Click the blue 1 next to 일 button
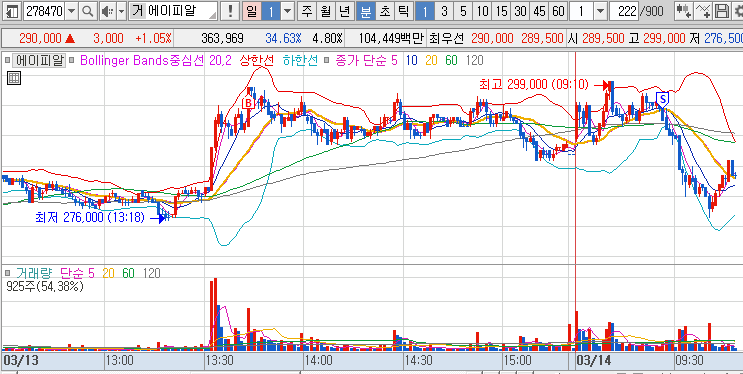This screenshot has height=374, width=743. 272,11
